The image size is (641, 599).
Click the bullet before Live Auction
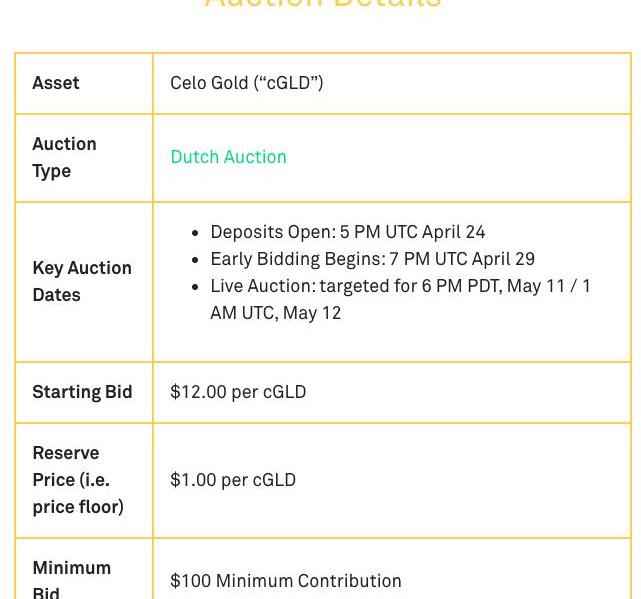pyautogui.click(x=195, y=287)
